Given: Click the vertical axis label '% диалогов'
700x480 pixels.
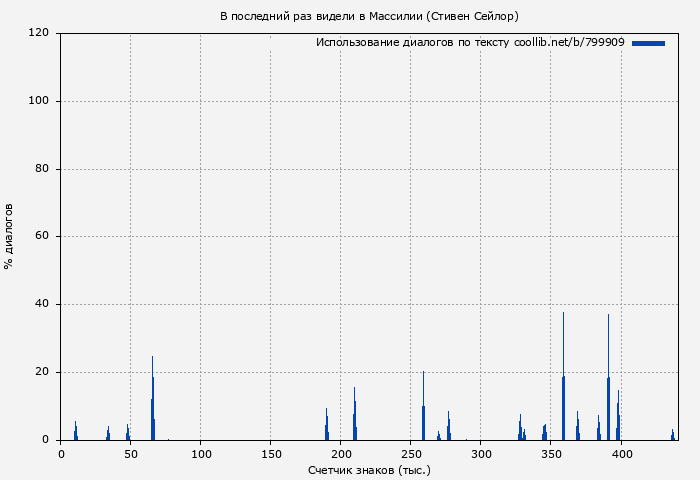Looking at the screenshot, I should click(x=10, y=236).
